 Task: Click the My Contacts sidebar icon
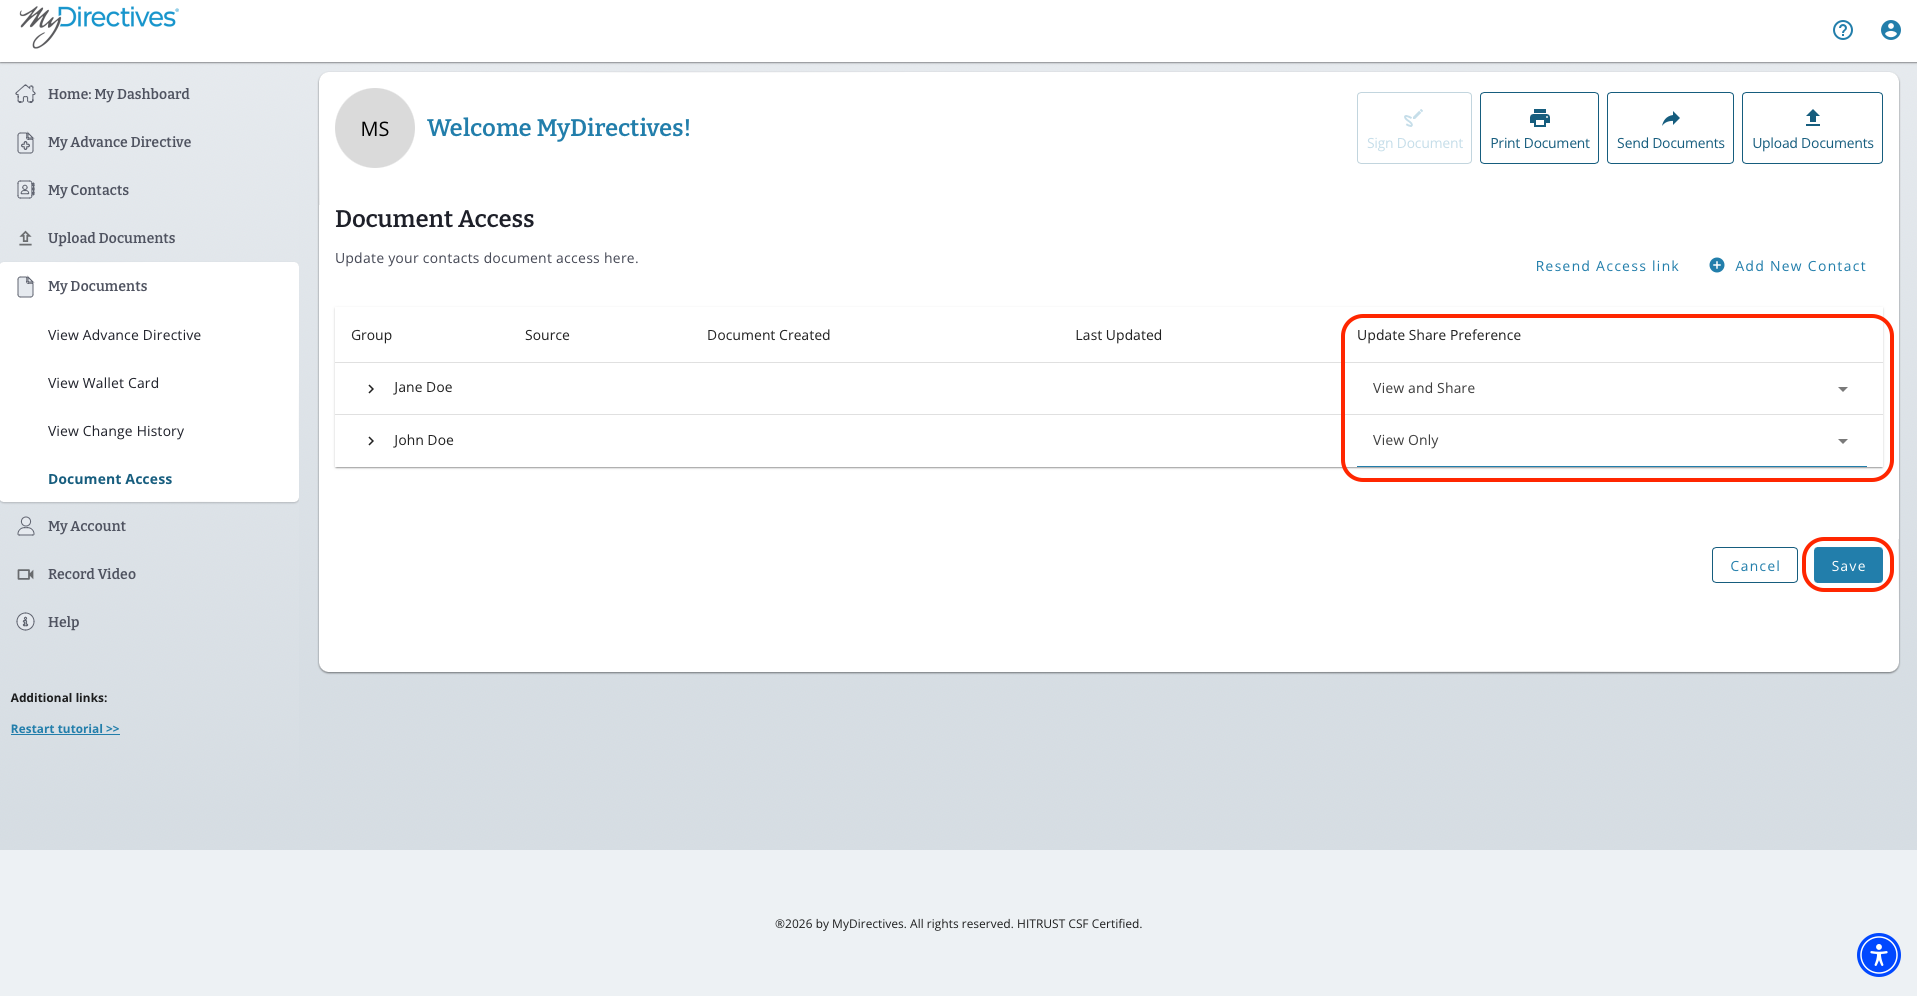[x=26, y=190]
